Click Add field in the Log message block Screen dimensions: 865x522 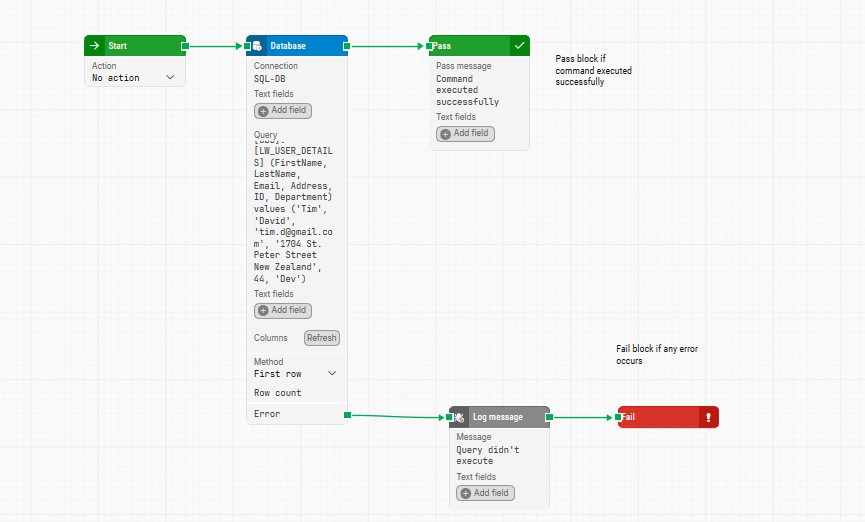485,493
